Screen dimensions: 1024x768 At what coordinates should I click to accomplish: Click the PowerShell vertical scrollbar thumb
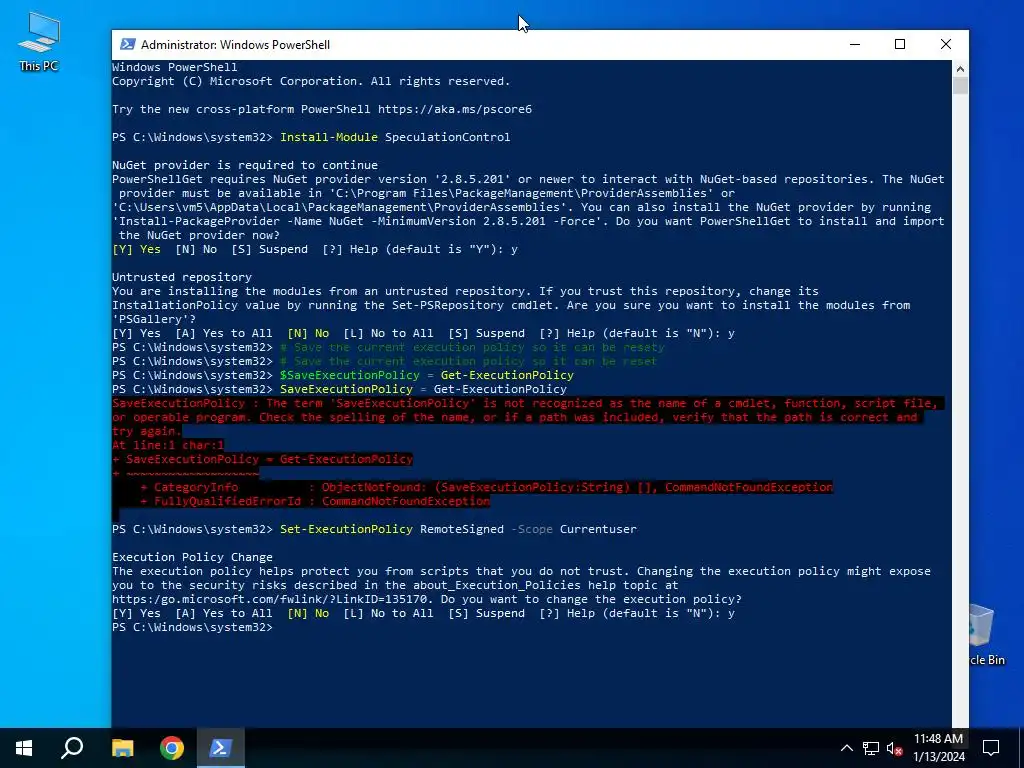[960, 86]
